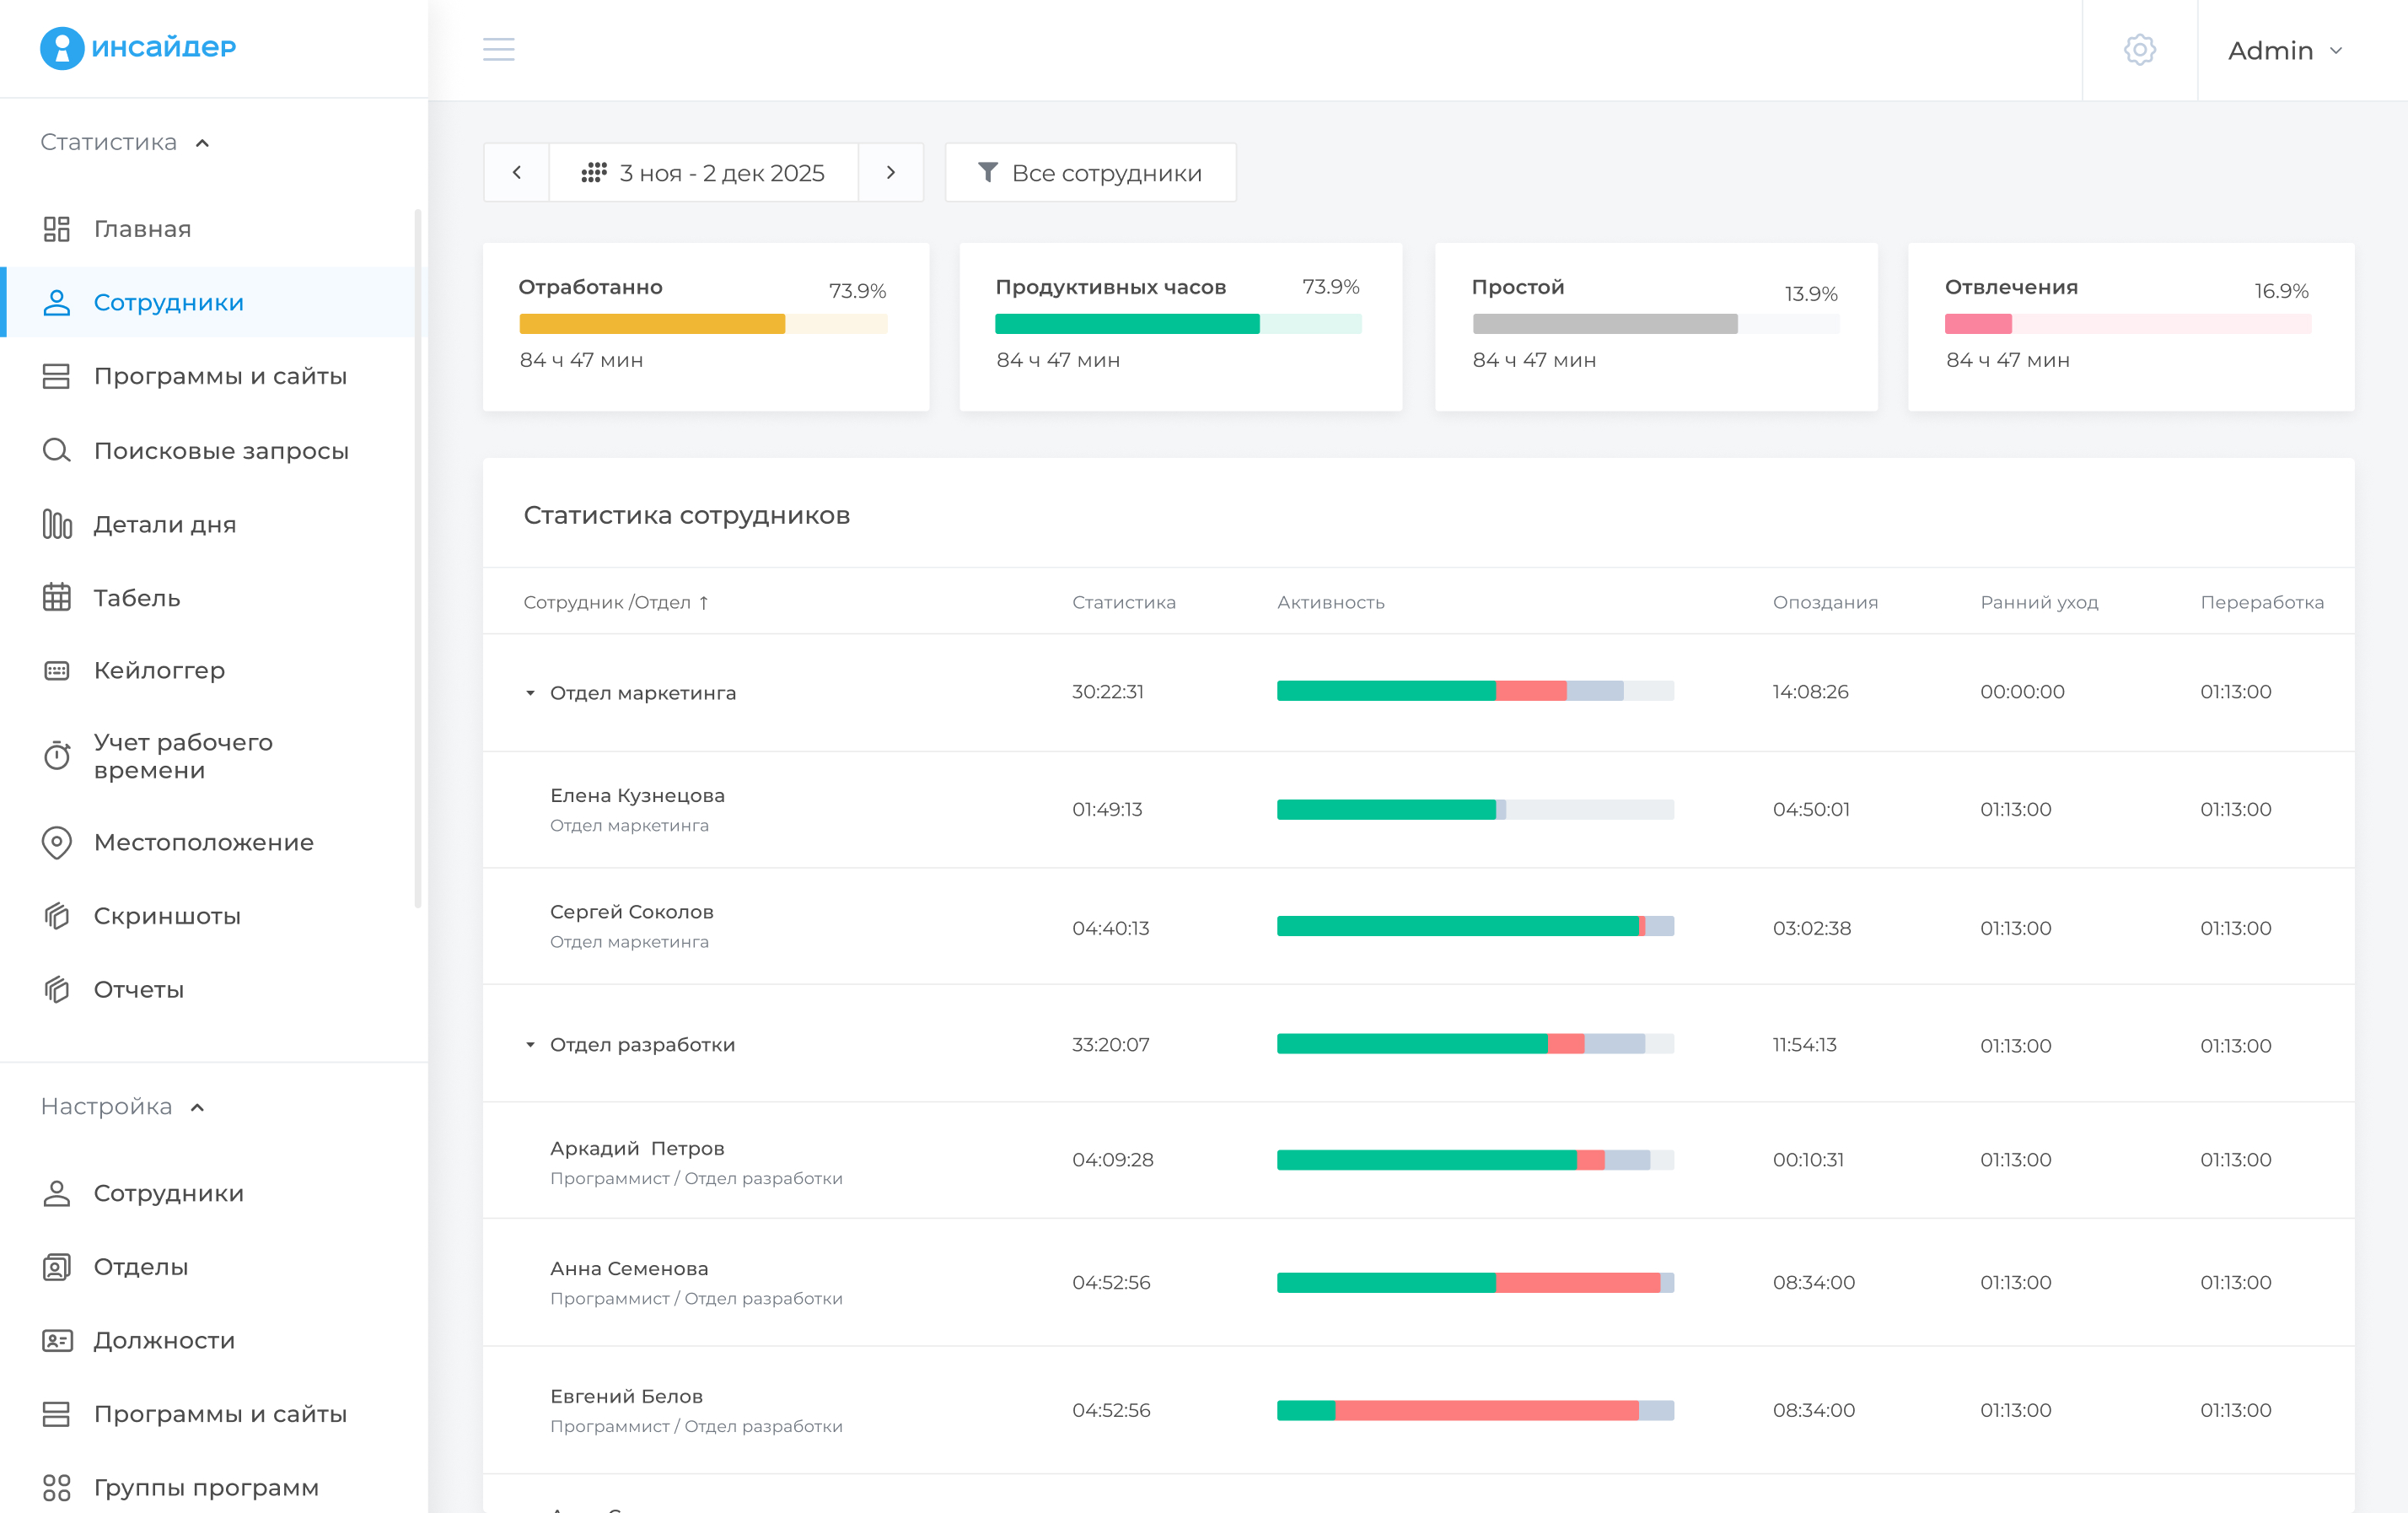Click the Поисковые запросы magnifier icon

(57, 450)
